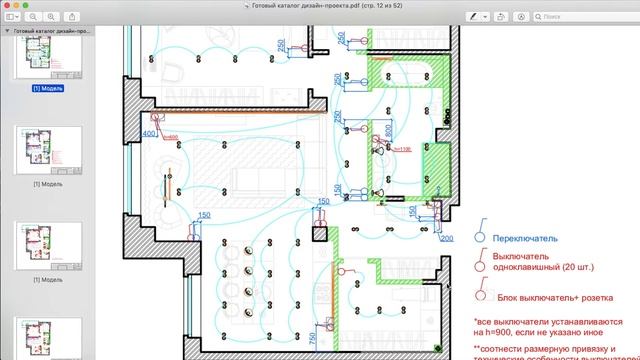640x360 pixels.
Task: Click the yellow minimize window button
Action: click(16, 5)
